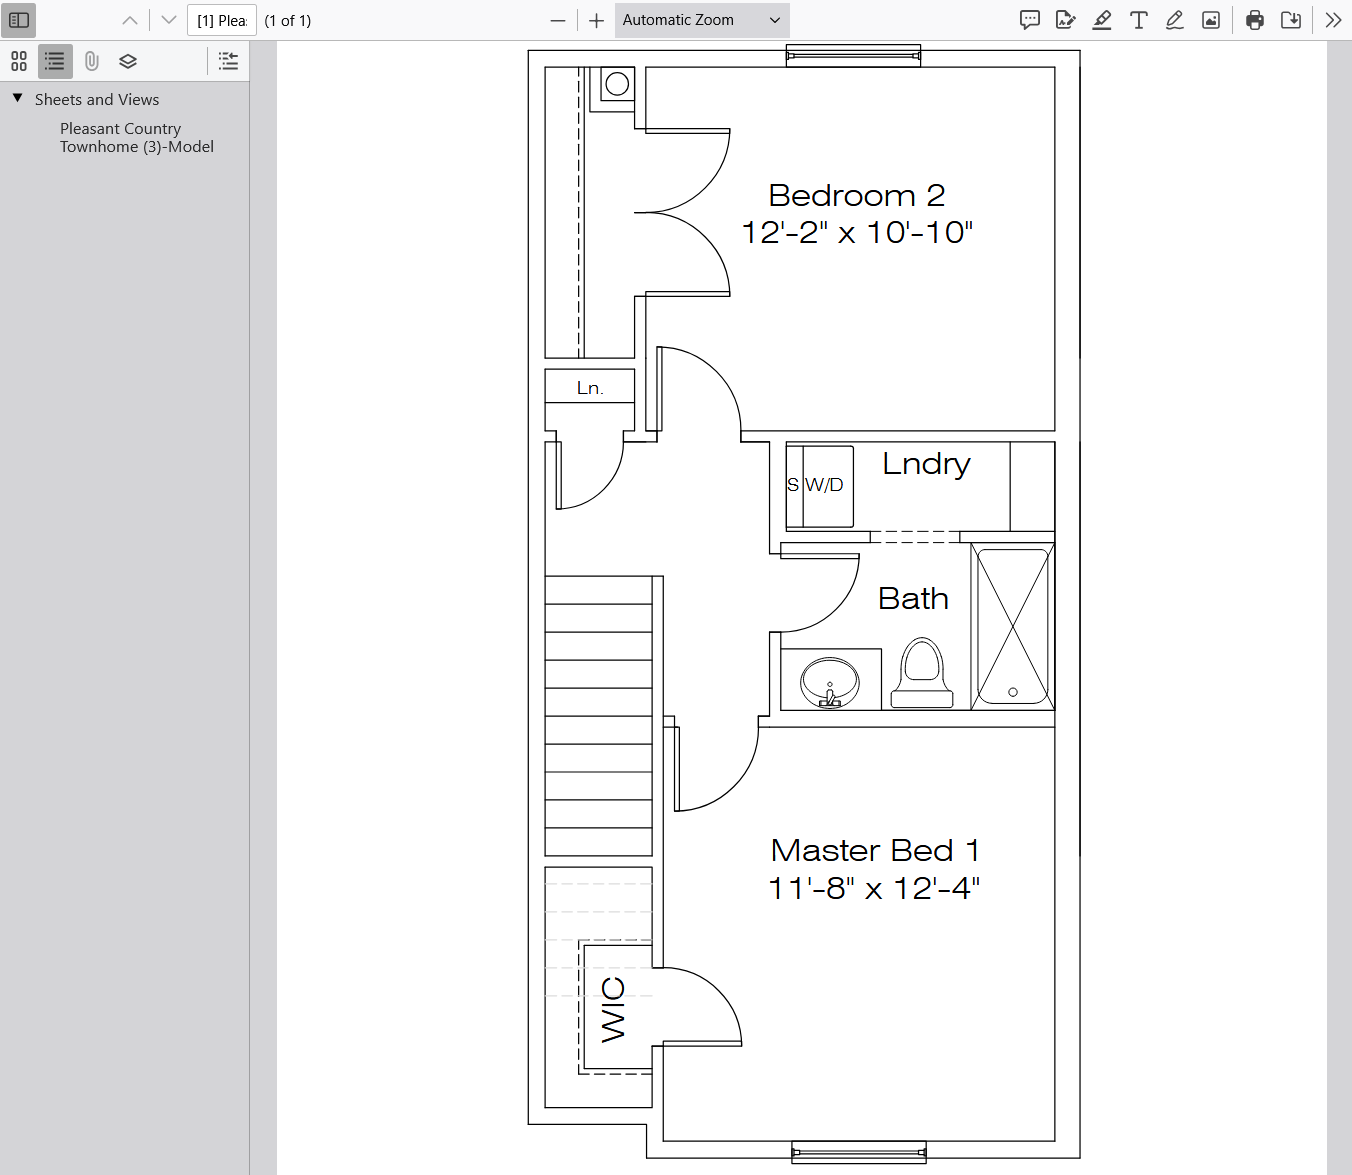Image resolution: width=1352 pixels, height=1175 pixels.
Task: Go to the next page
Action: click(169, 20)
